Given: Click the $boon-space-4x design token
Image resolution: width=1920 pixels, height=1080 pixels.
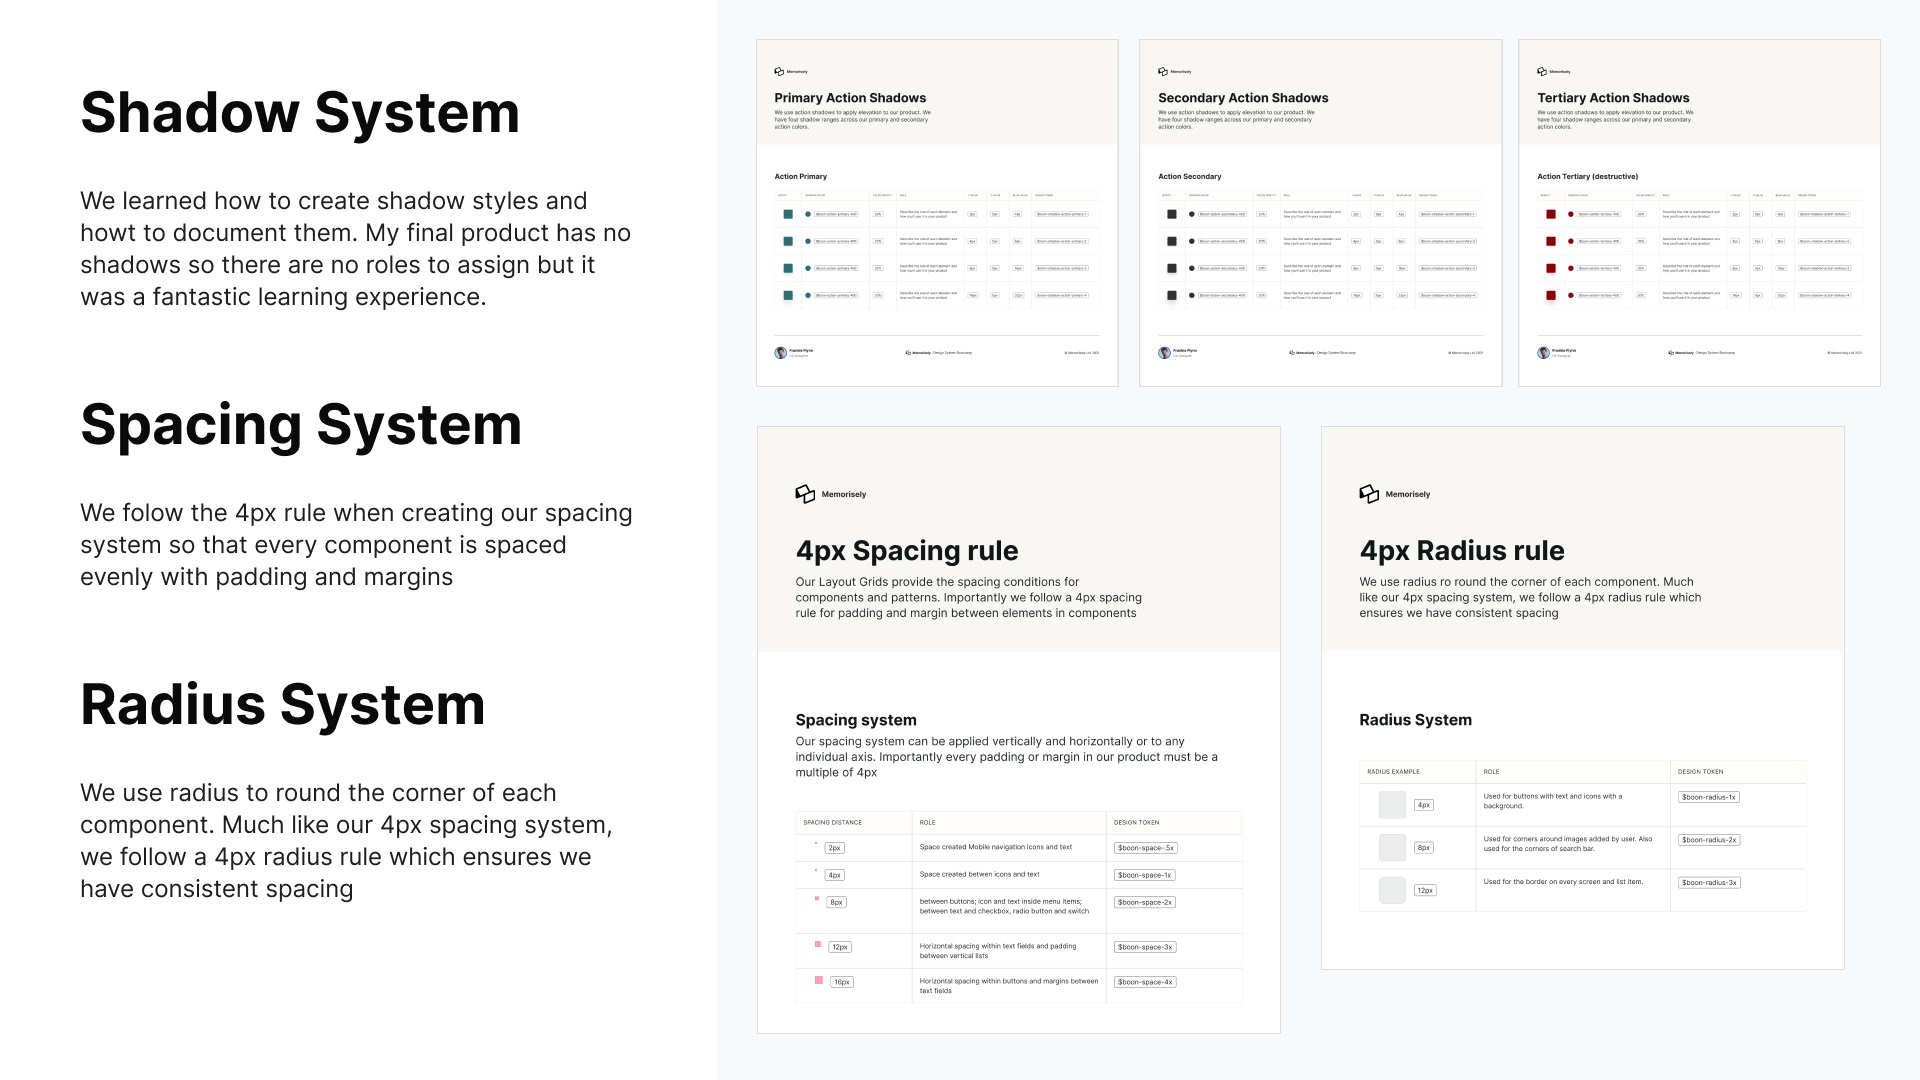Looking at the screenshot, I should coord(1145,982).
